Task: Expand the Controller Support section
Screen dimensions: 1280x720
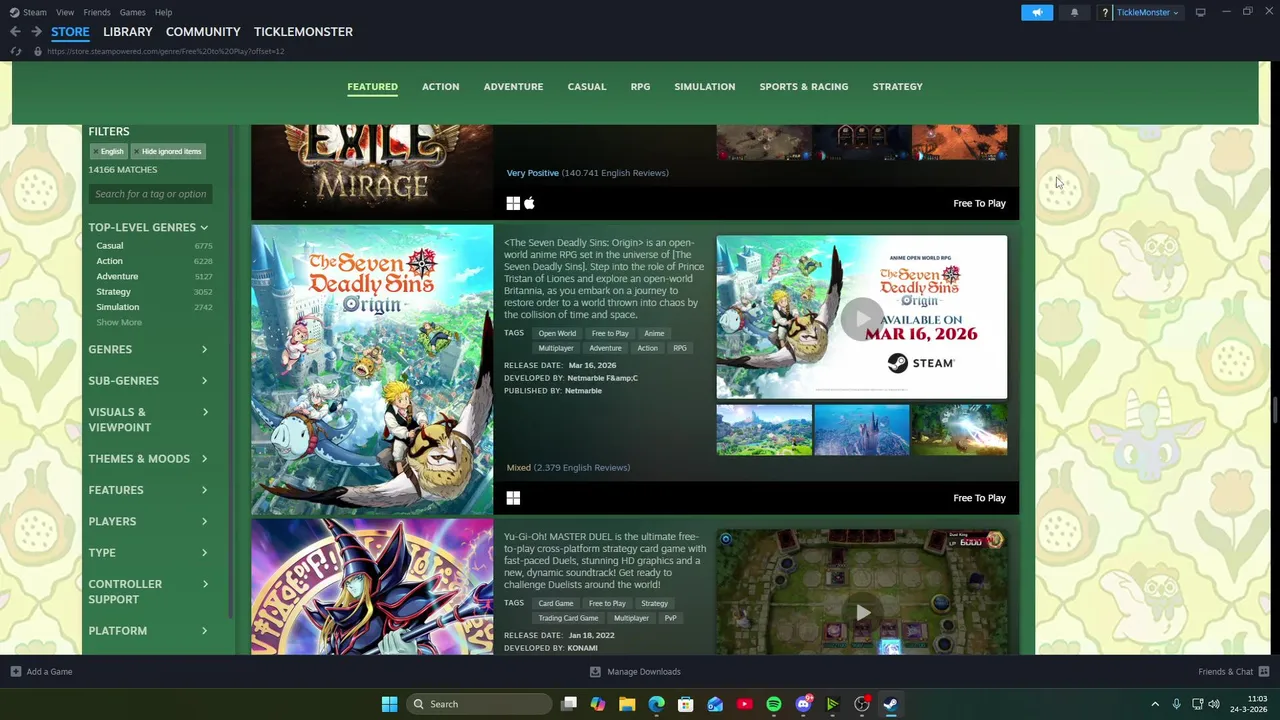Action: pyautogui.click(x=148, y=591)
